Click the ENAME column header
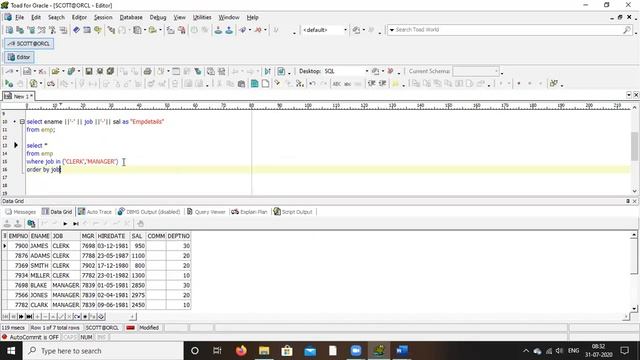The image size is (640, 360). click(40, 236)
